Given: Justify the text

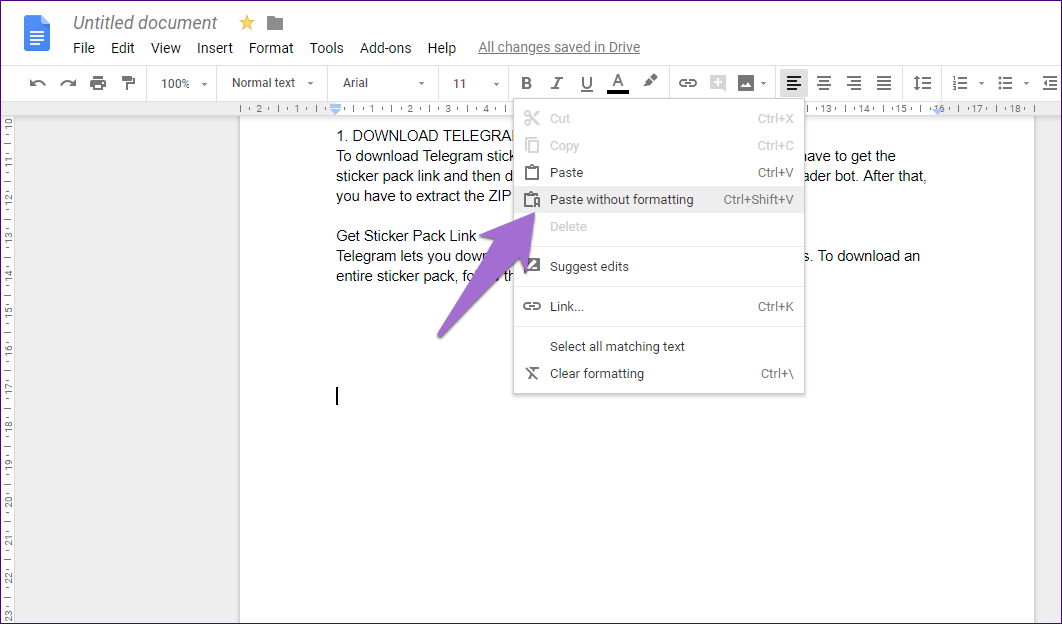Looking at the screenshot, I should 884,83.
